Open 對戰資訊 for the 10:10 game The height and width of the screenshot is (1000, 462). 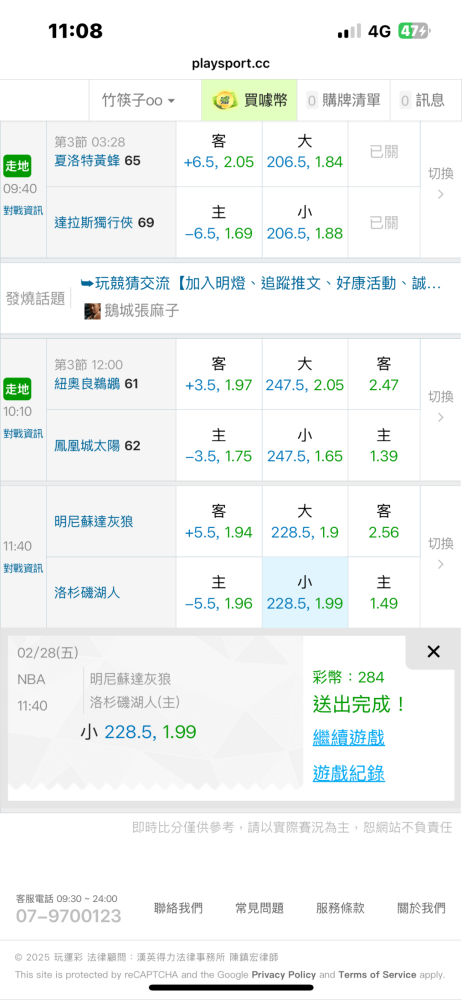point(23,433)
